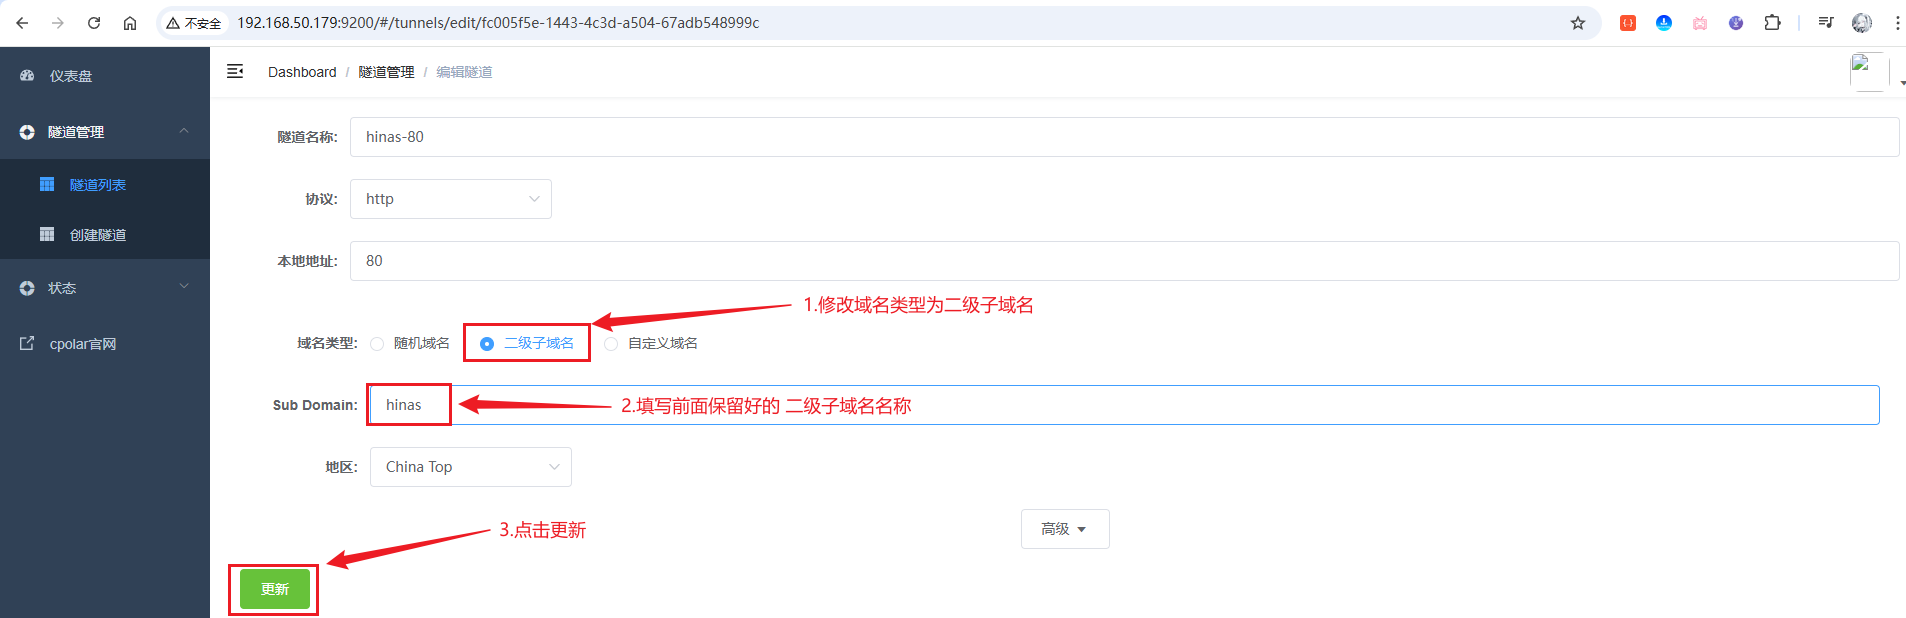Viewport: 1906px width, 618px height.
Task: Click the Sub Domain input field
Action: click(1125, 405)
